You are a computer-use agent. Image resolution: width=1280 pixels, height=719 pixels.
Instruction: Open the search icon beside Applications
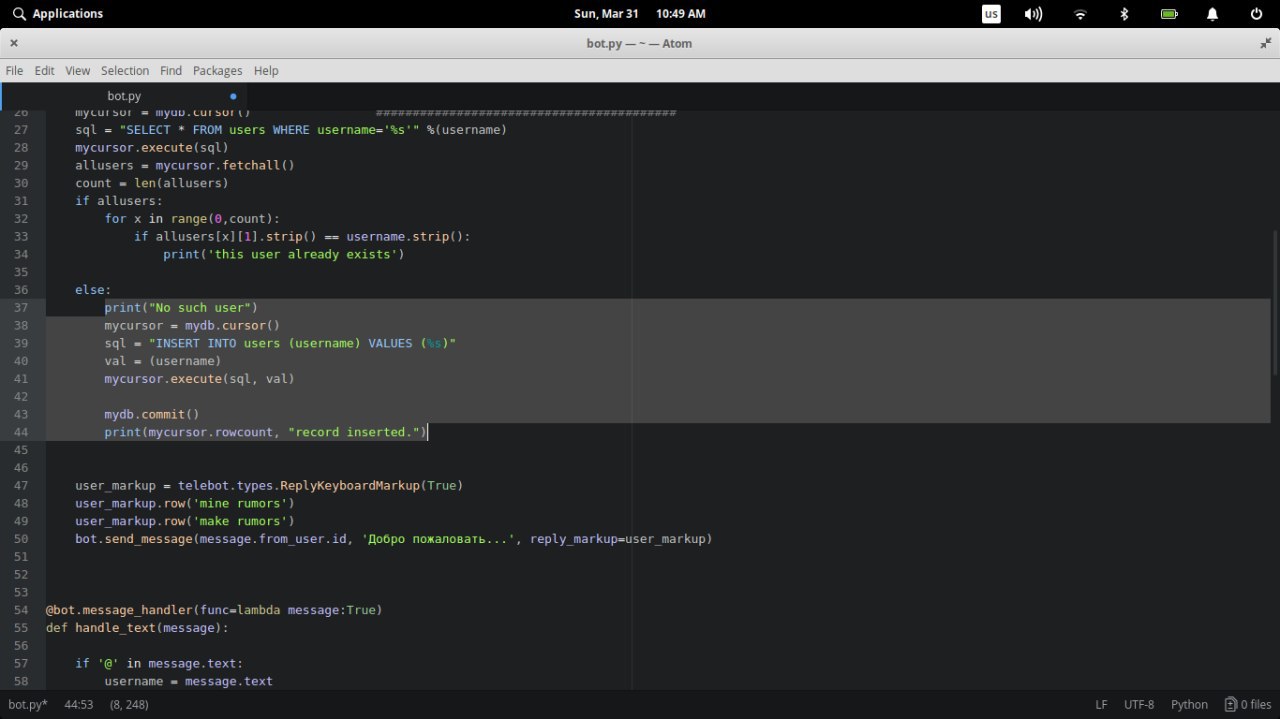click(19, 14)
